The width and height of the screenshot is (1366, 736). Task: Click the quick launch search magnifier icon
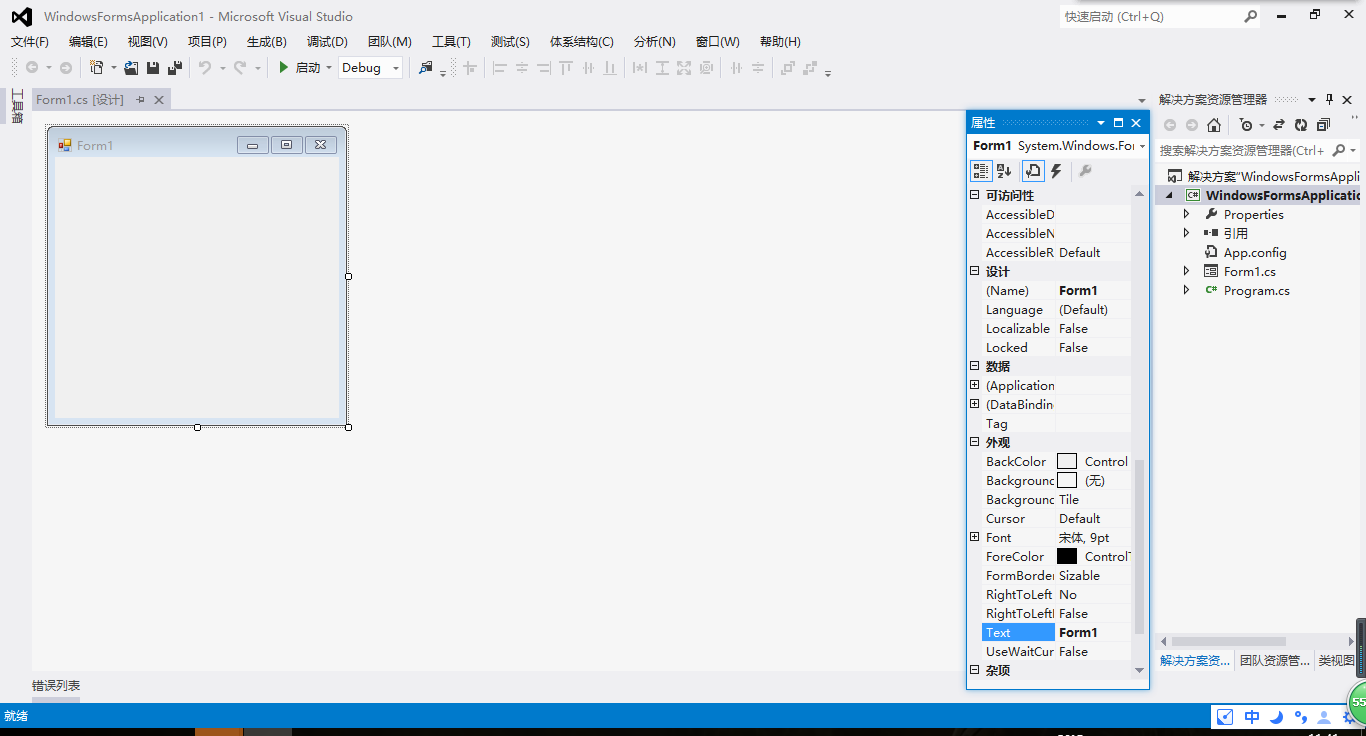coord(1251,16)
